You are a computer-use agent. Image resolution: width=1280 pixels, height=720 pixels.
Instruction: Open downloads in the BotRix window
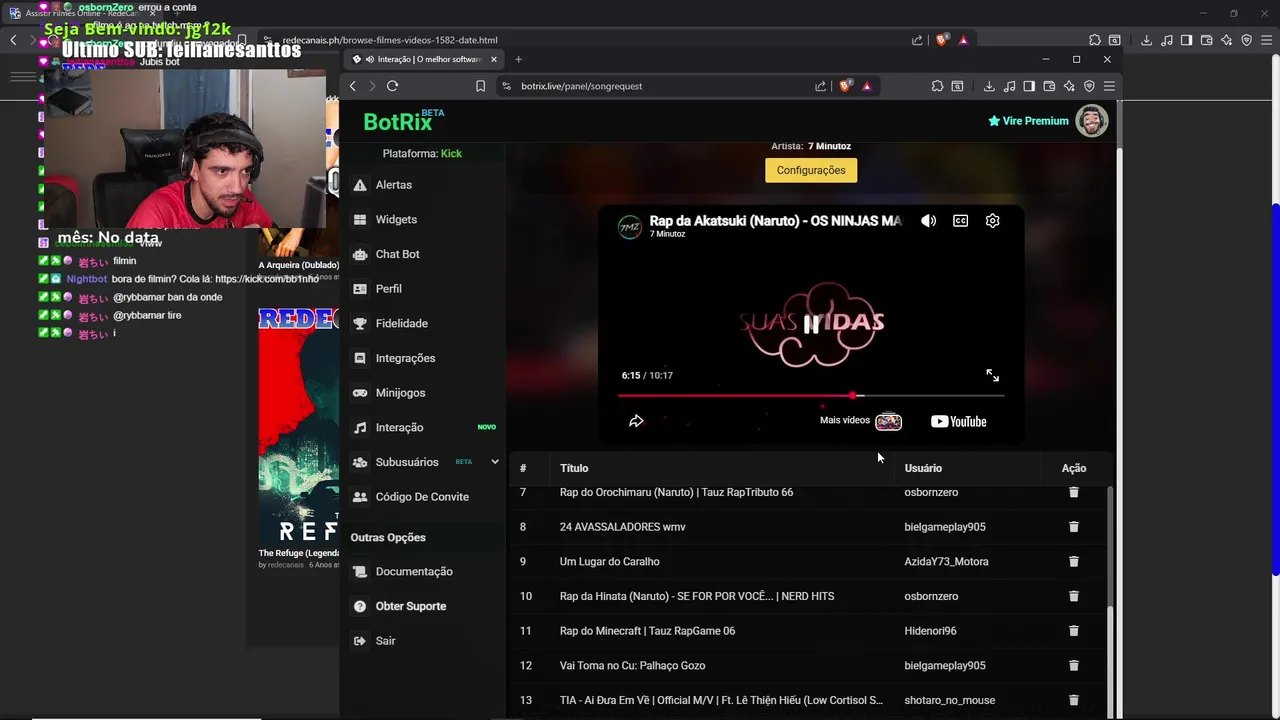tap(989, 86)
